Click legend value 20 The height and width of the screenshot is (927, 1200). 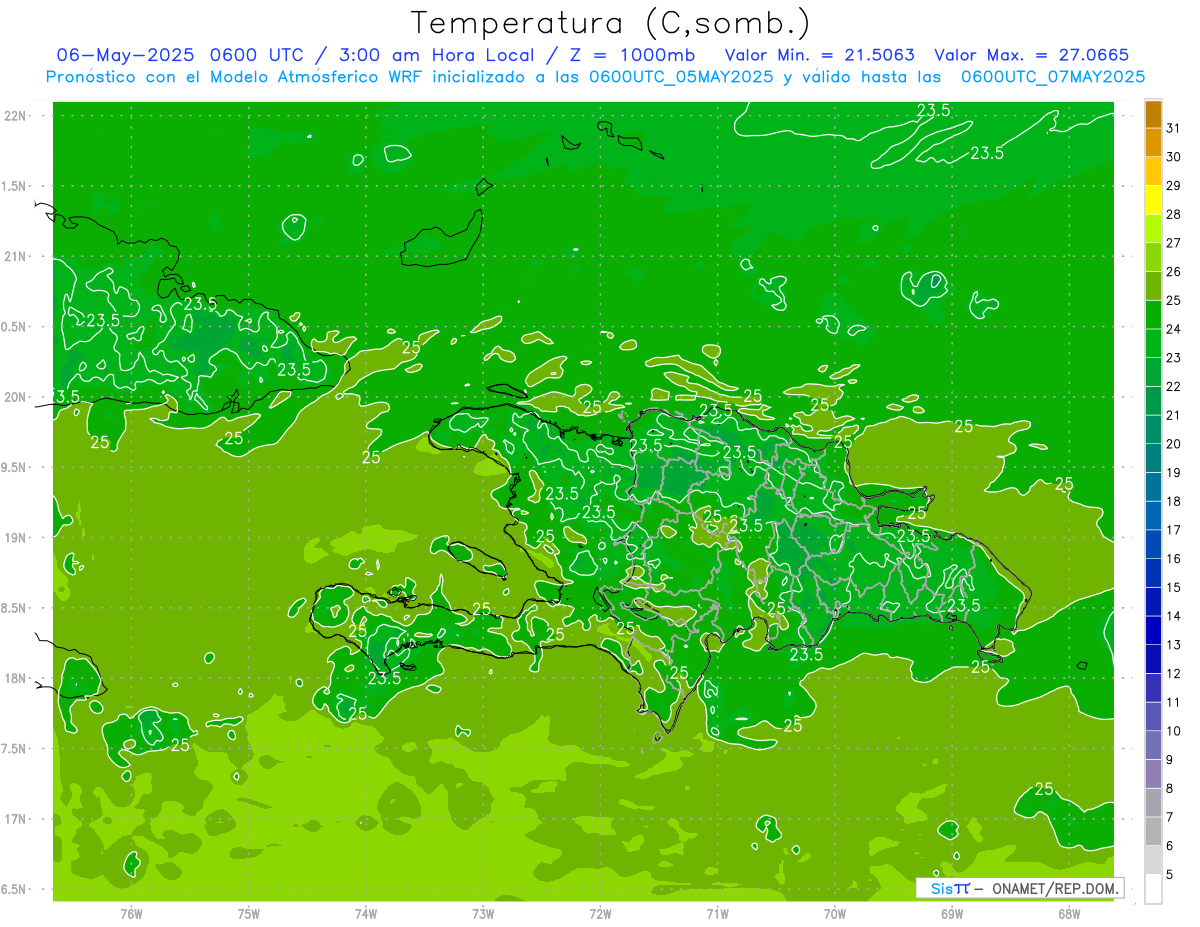point(1173,444)
